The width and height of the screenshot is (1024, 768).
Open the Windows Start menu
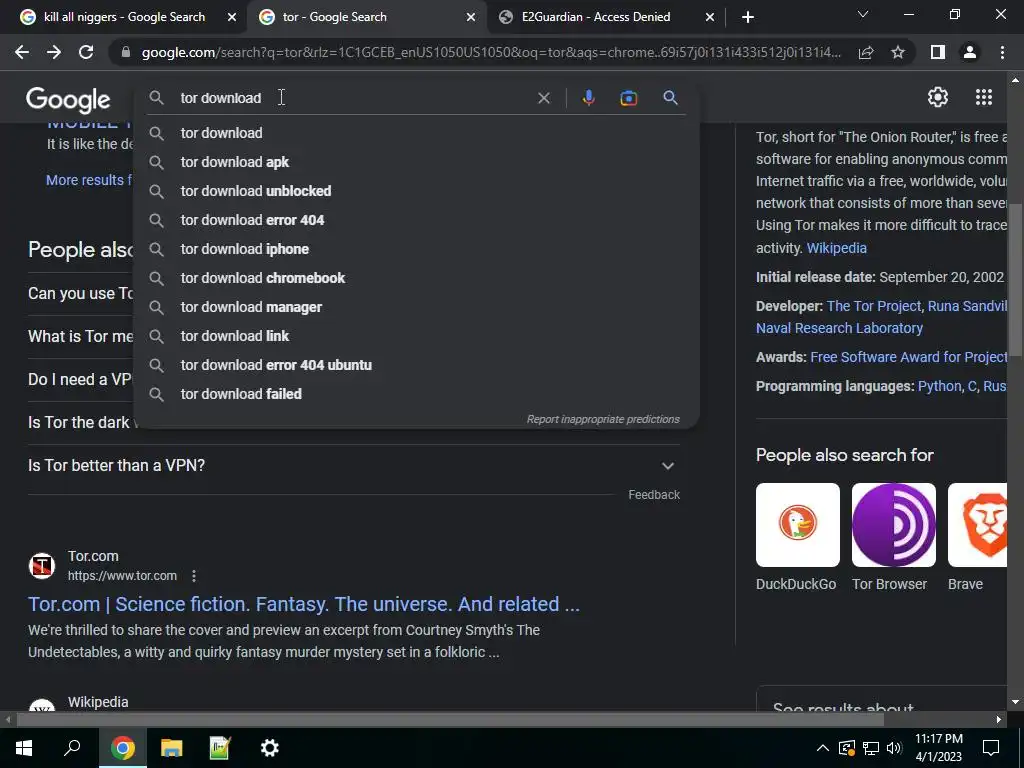(24, 748)
